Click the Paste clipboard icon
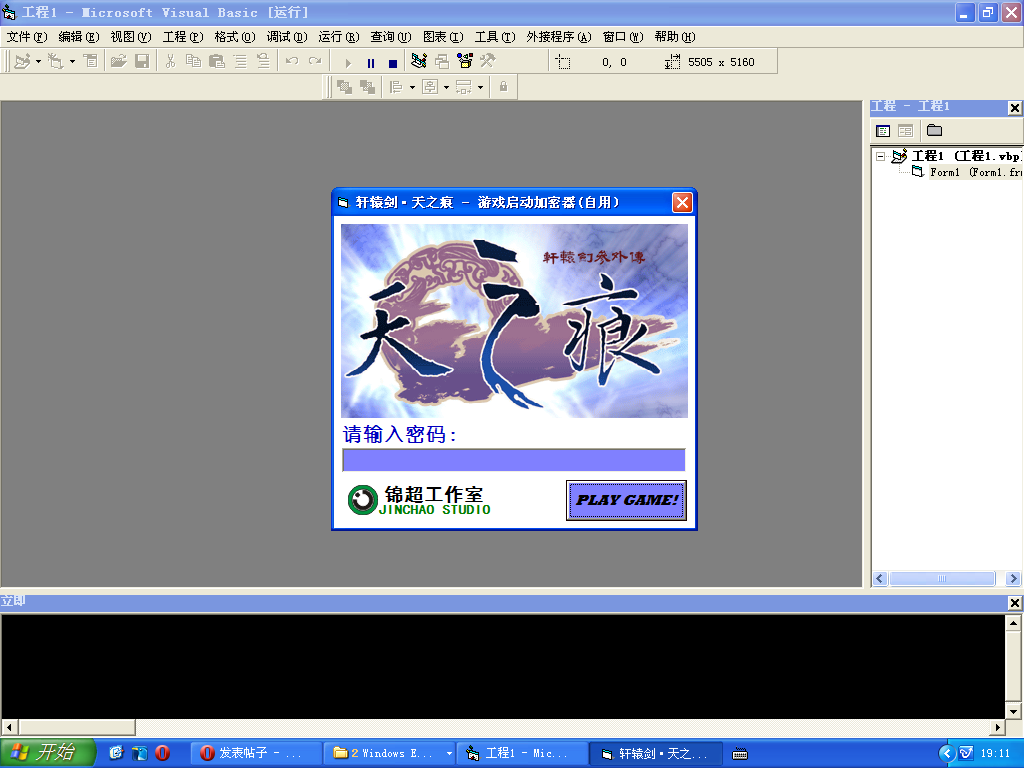The height and width of the screenshot is (768, 1024). tap(217, 61)
